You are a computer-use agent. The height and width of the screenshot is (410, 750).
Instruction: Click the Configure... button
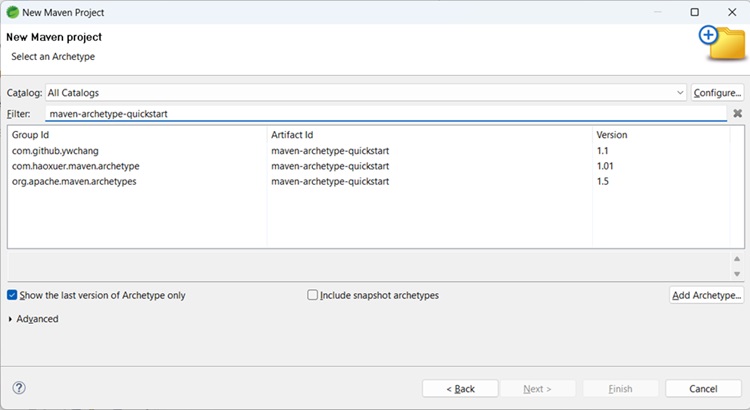click(x=717, y=93)
